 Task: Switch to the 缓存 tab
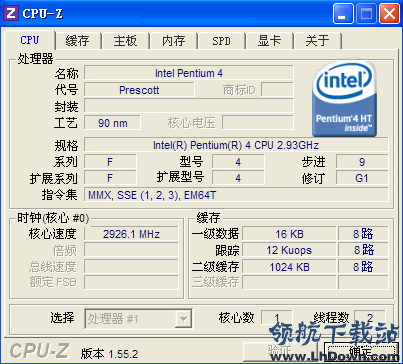point(78,41)
